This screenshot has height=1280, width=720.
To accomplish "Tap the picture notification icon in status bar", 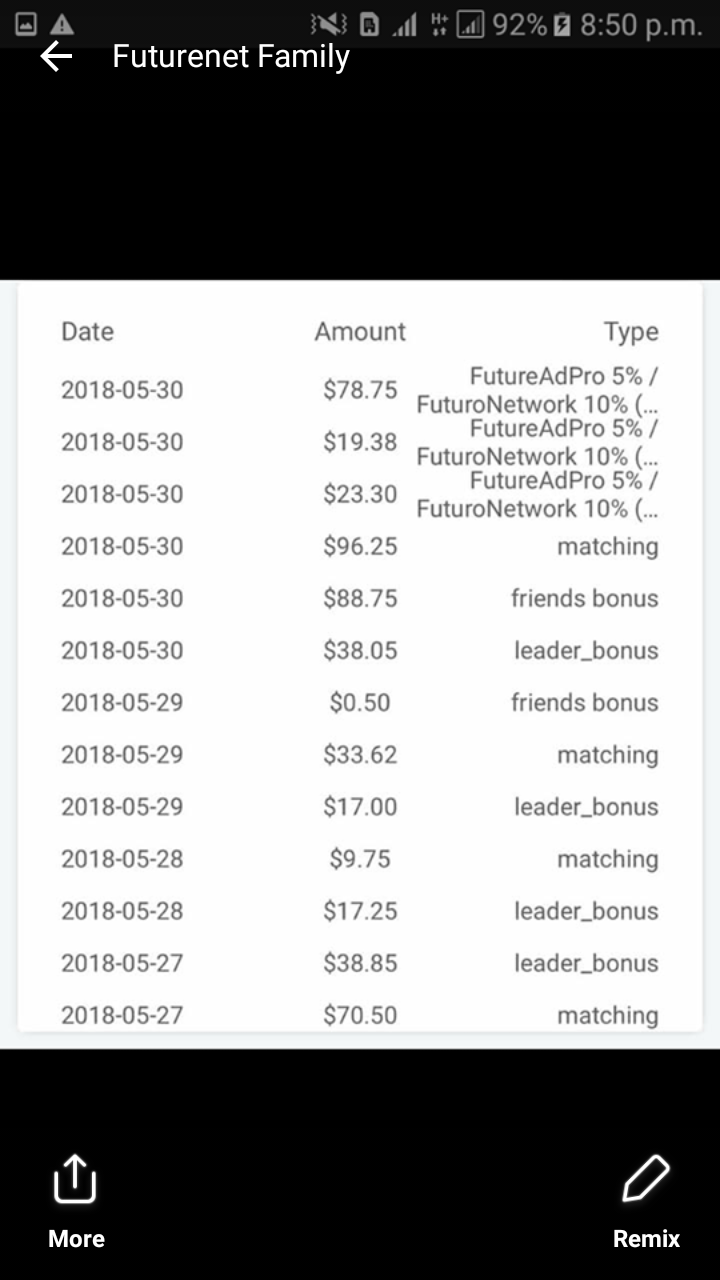I will [x=27, y=24].
